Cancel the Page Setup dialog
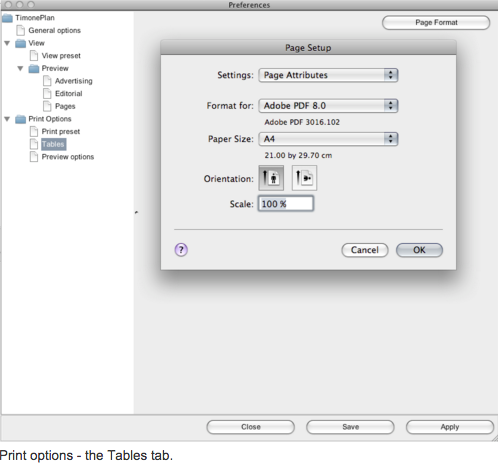This screenshot has height=463, width=498. point(365,250)
